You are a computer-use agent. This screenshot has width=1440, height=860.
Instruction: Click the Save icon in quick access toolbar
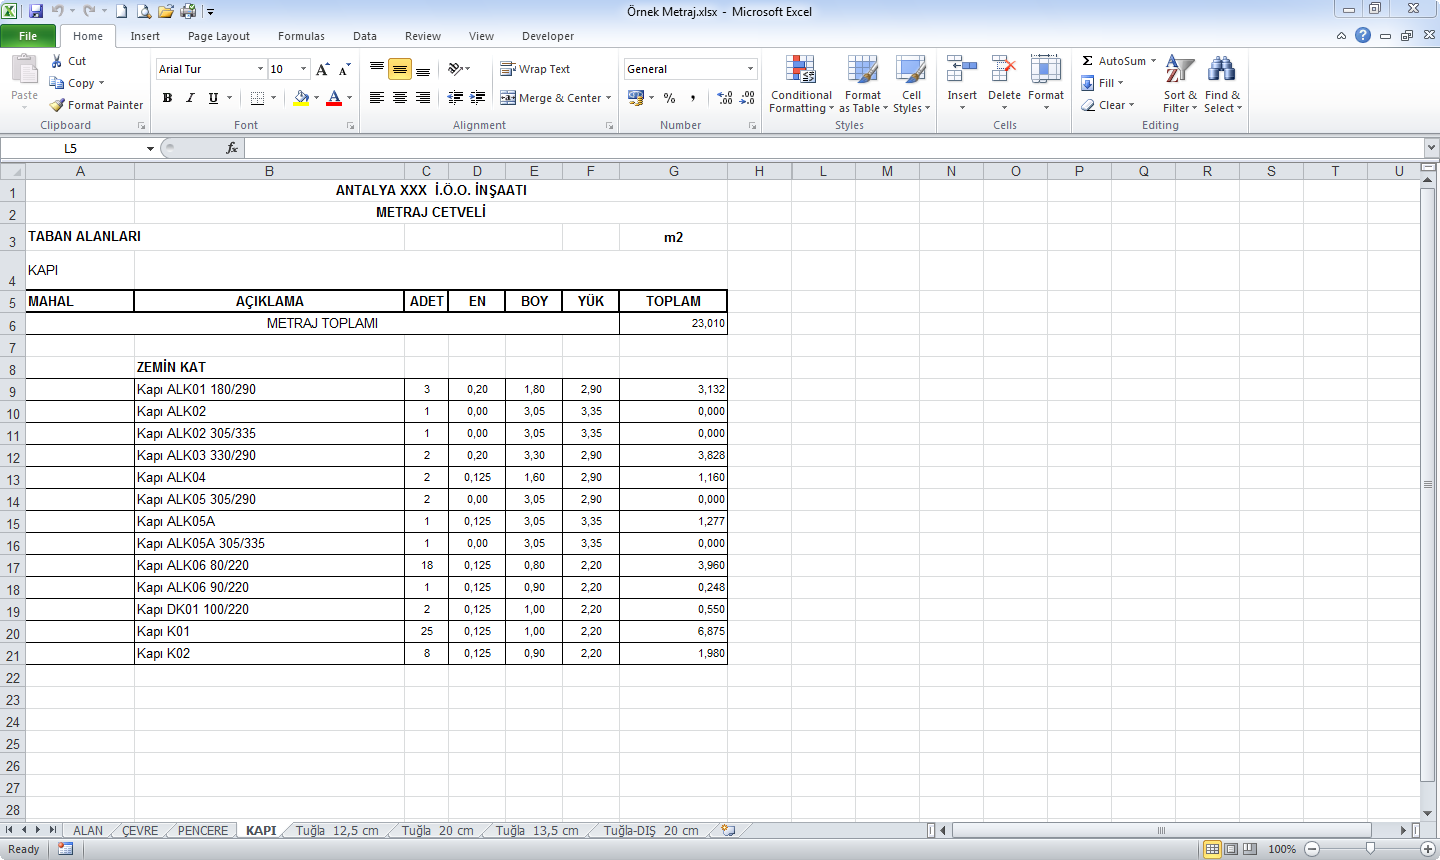[36, 11]
